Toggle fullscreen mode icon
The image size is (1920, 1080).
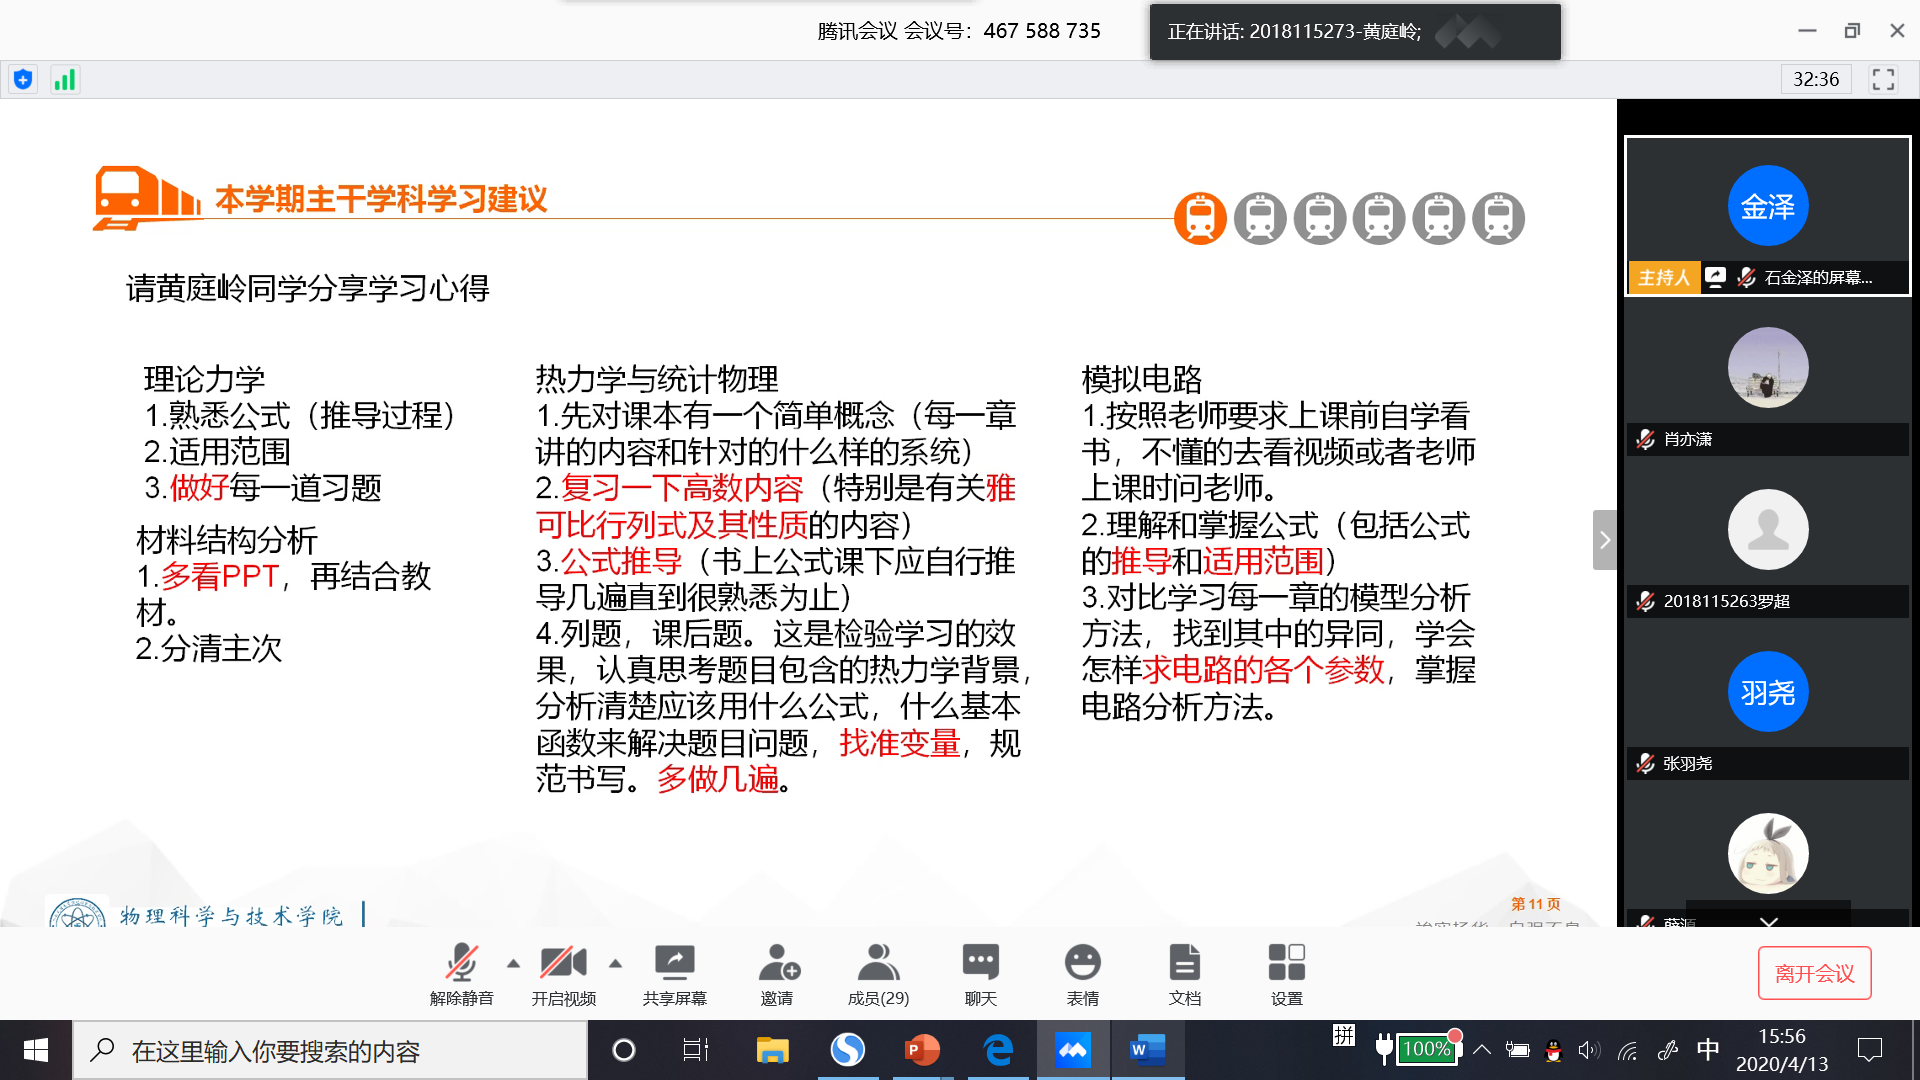[1883, 80]
